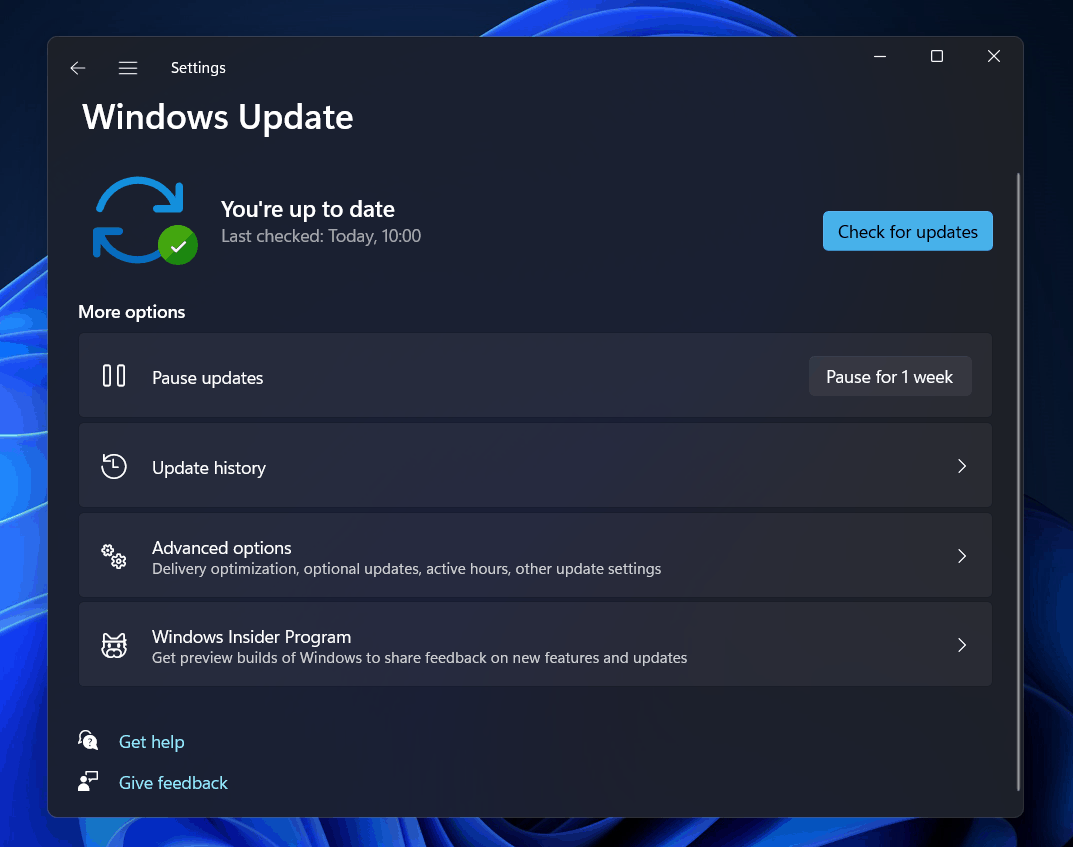Click the update sync status icon

click(145, 220)
